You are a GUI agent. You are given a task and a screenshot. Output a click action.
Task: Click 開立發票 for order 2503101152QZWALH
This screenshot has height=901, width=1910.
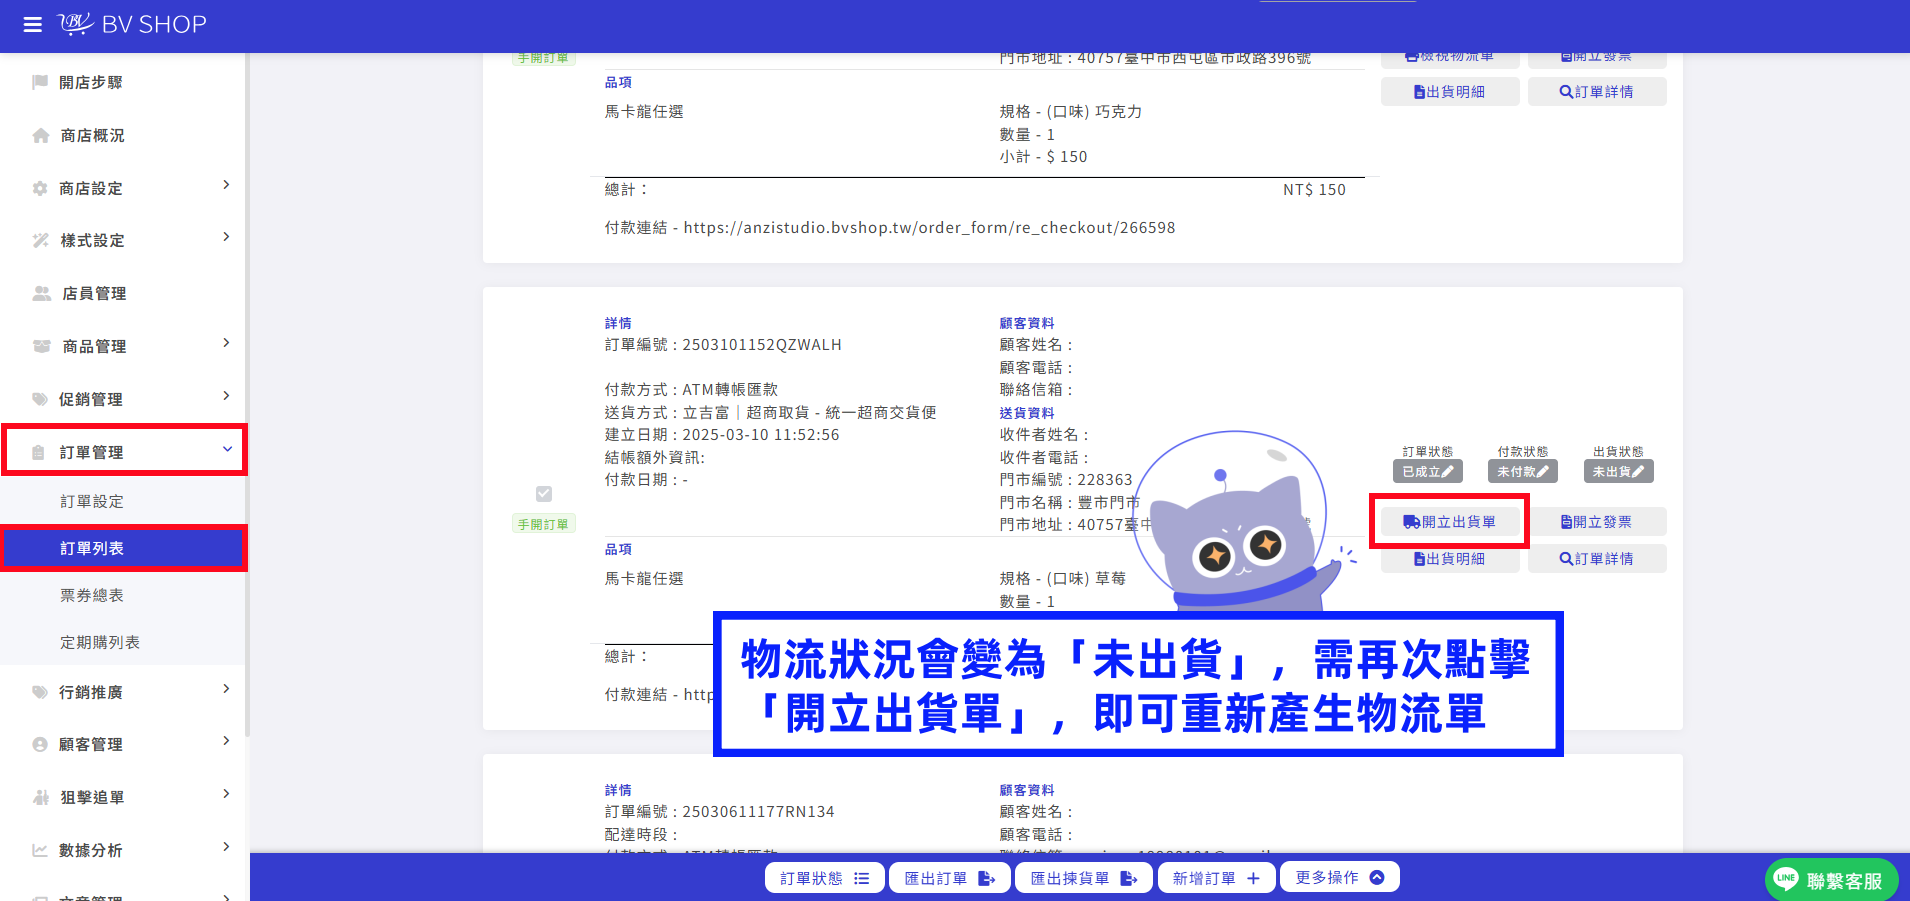pos(1597,522)
